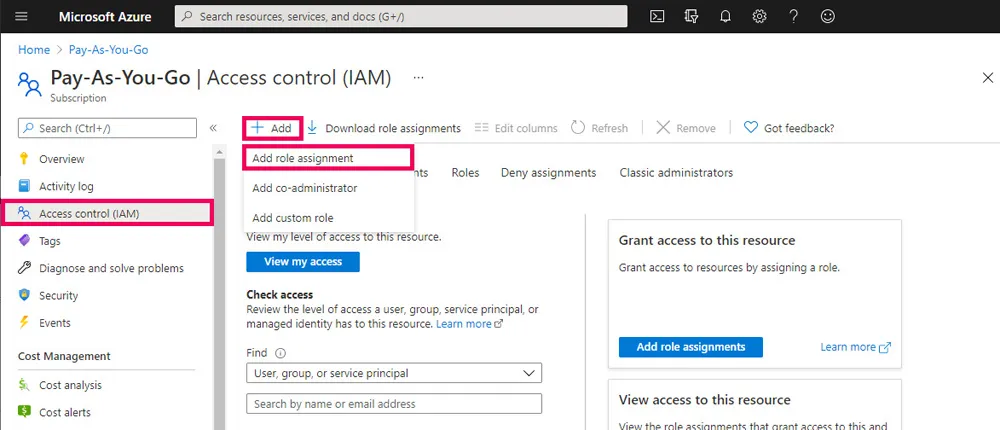This screenshot has height=430, width=1000.
Task: Click the Access control page people icon
Action: [x=29, y=84]
